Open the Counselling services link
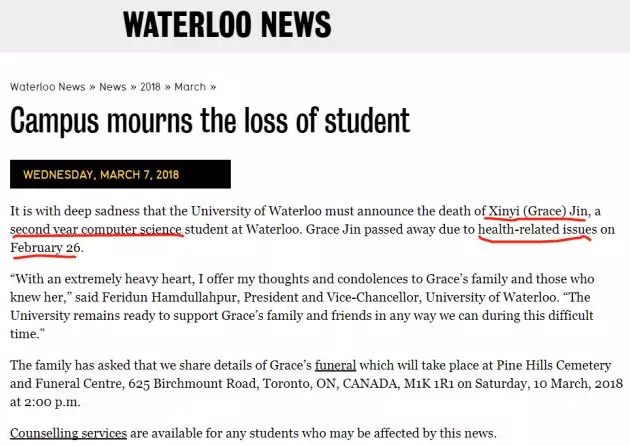The image size is (630, 446). [x=68, y=433]
